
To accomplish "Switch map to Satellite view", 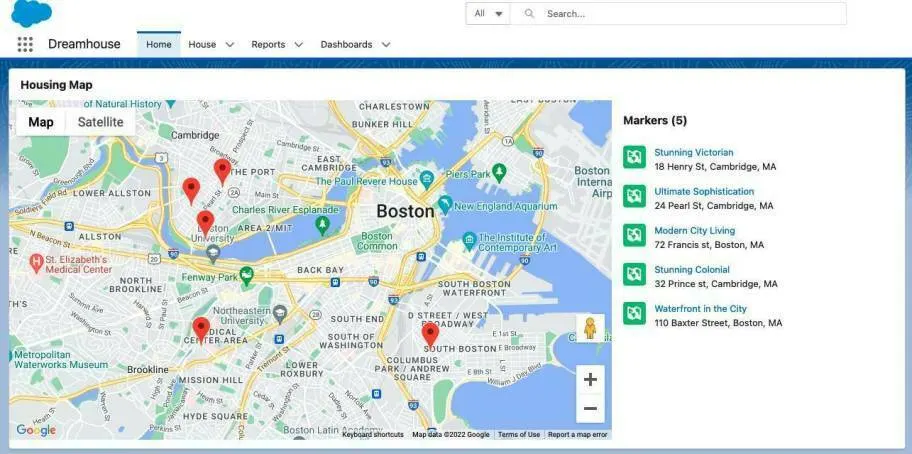I will point(101,122).
